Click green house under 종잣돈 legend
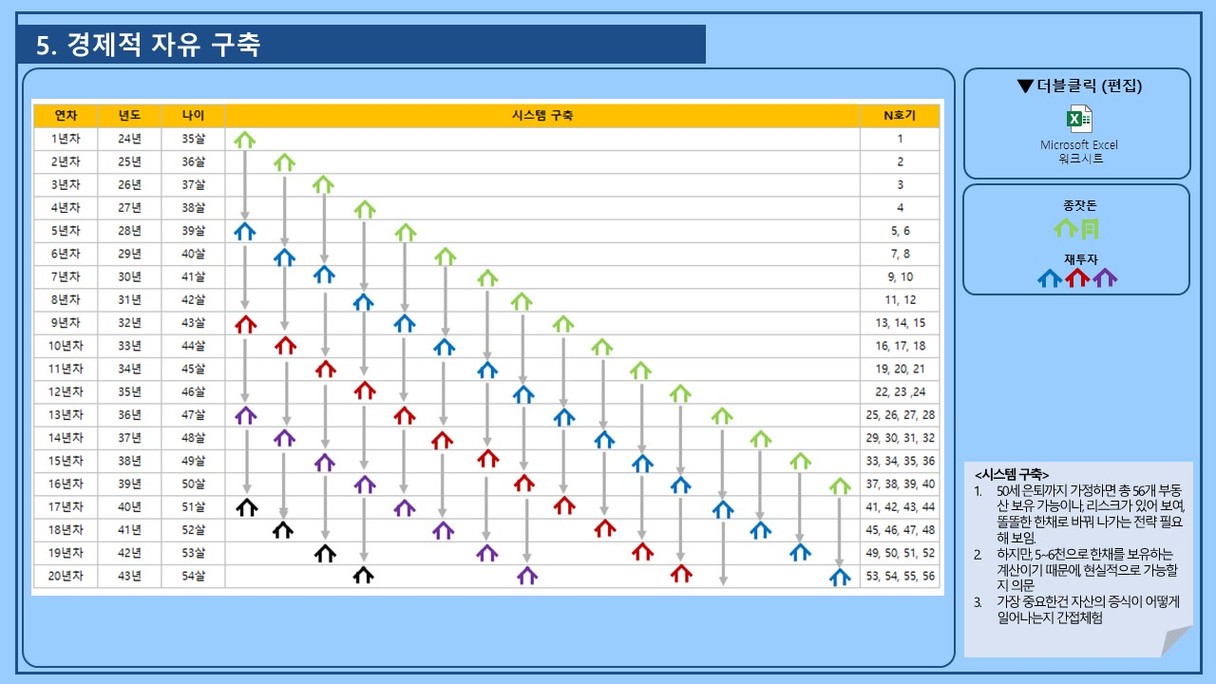1216x684 pixels. pyautogui.click(x=1065, y=229)
